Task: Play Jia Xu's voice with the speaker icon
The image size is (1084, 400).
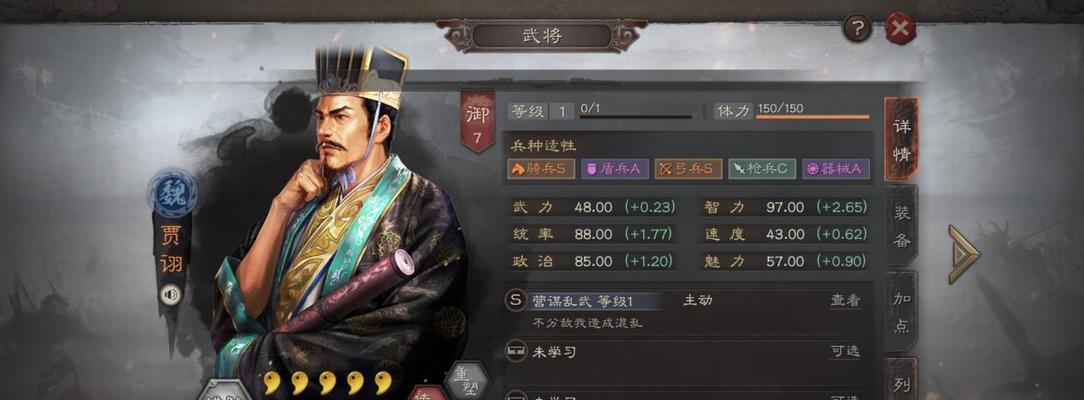Action: (x=170, y=295)
